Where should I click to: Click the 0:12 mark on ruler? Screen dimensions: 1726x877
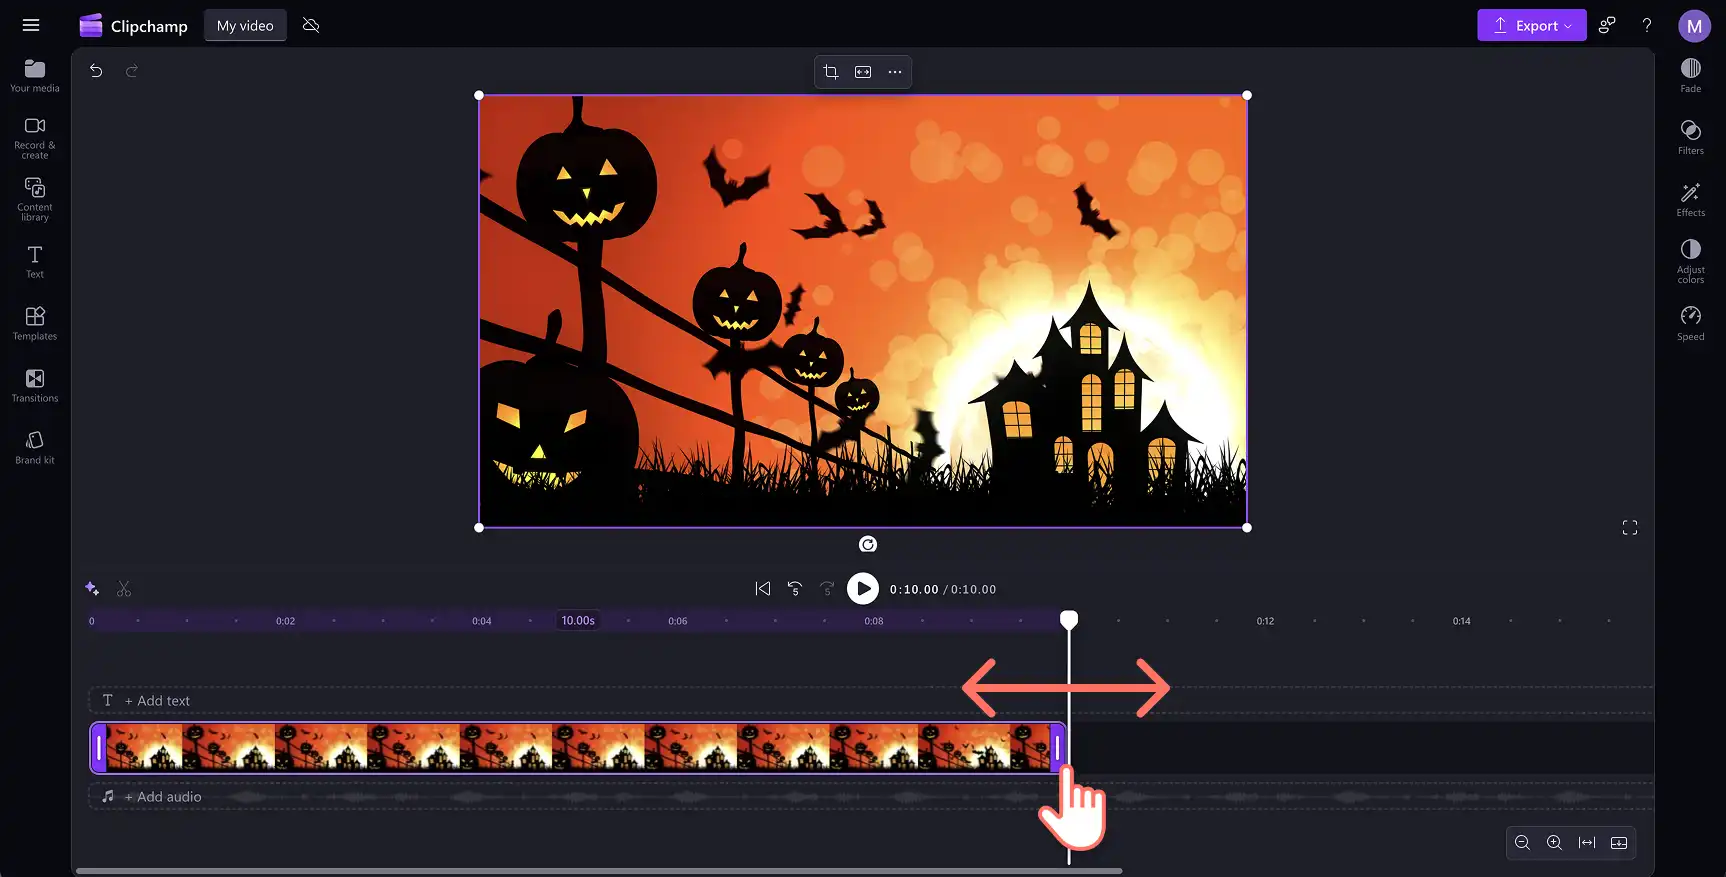1266,621
